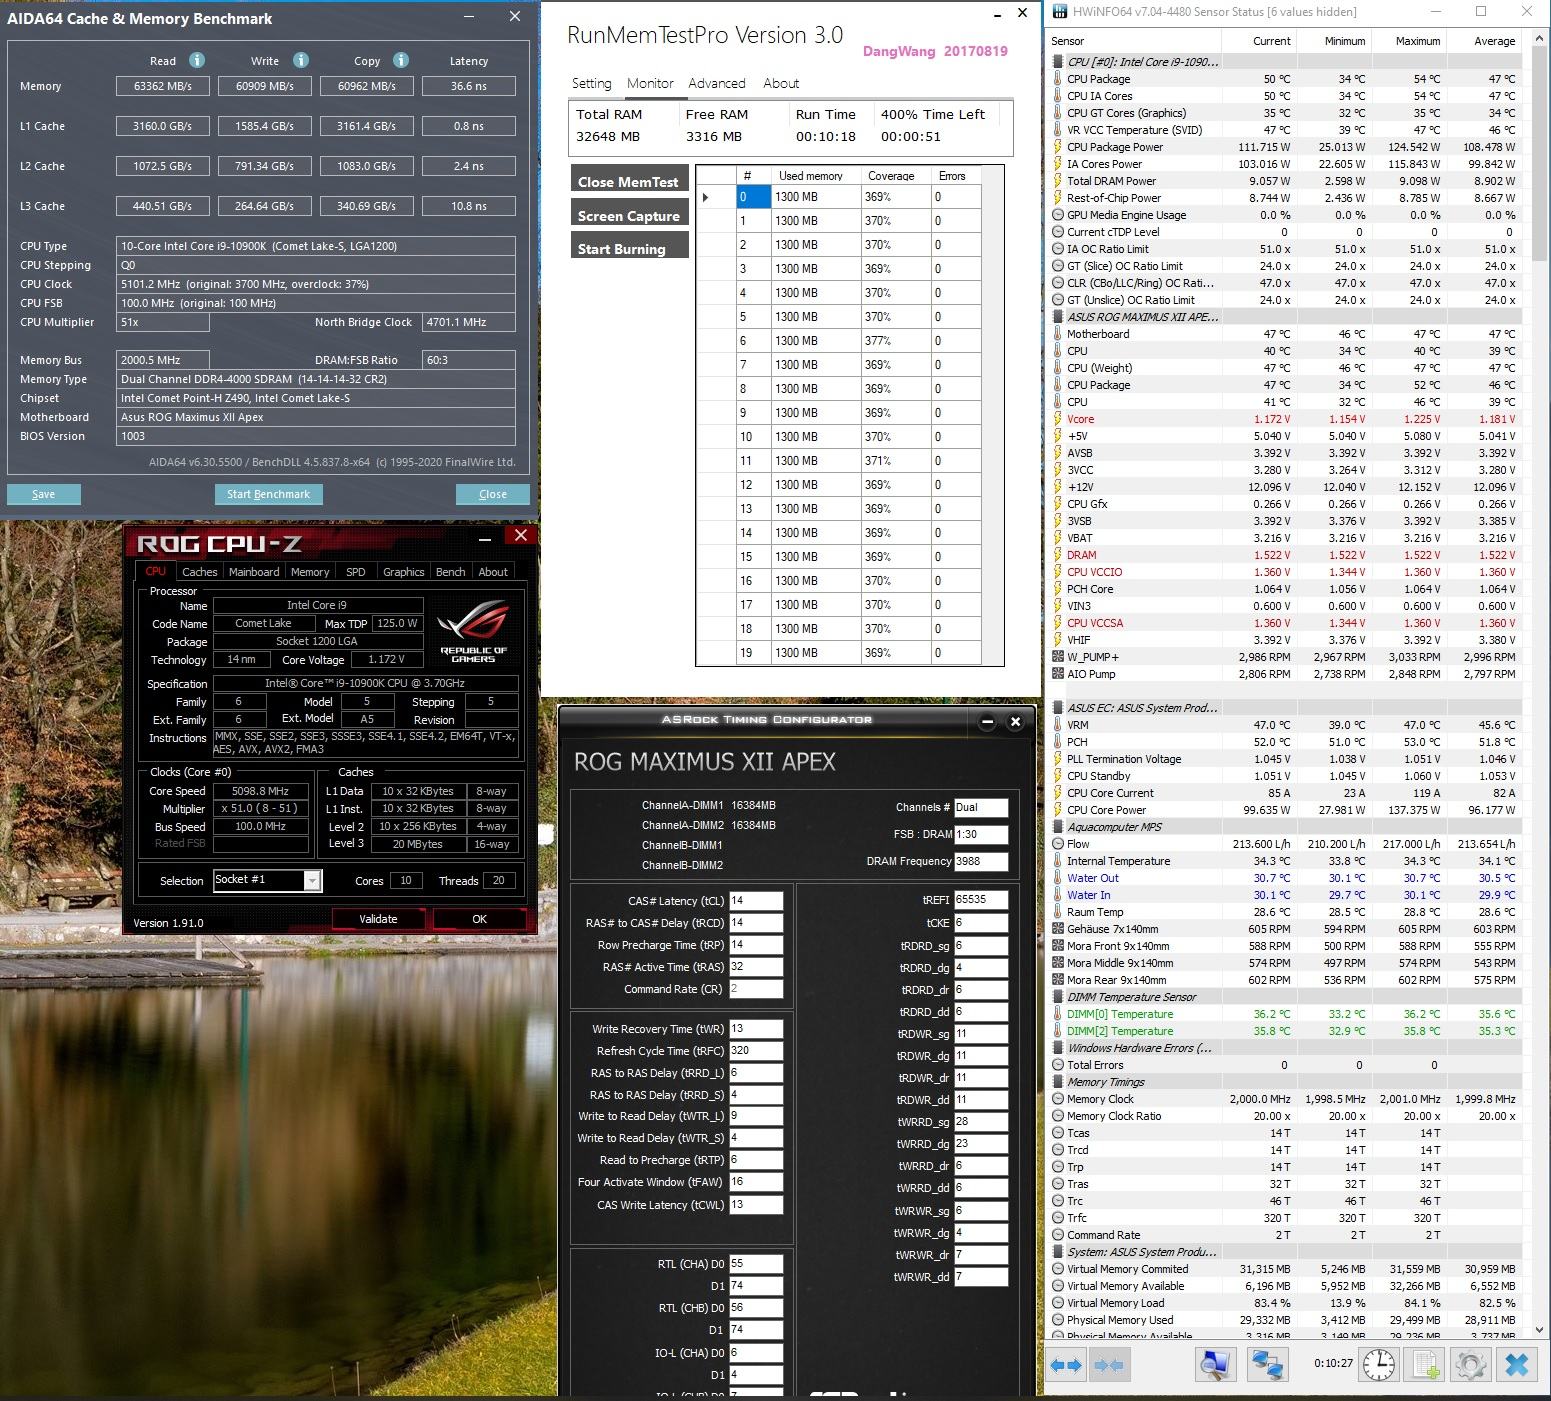Select DIMM[0] Temperature row in HWiNFO
Image resolution: width=1551 pixels, height=1401 pixels.
(x=1285, y=1014)
